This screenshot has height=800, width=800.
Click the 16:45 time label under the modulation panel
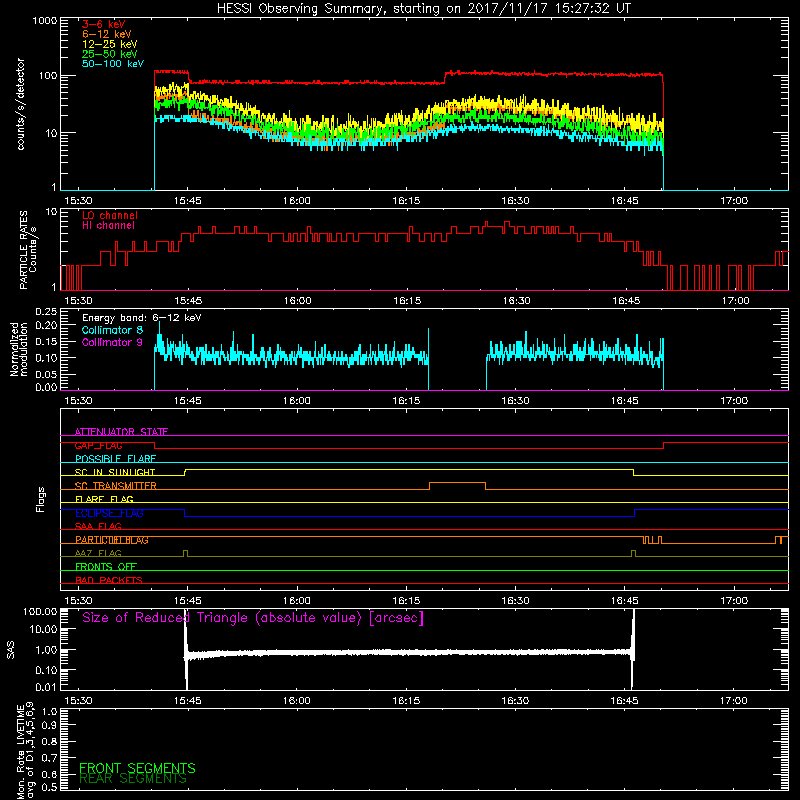(624, 401)
